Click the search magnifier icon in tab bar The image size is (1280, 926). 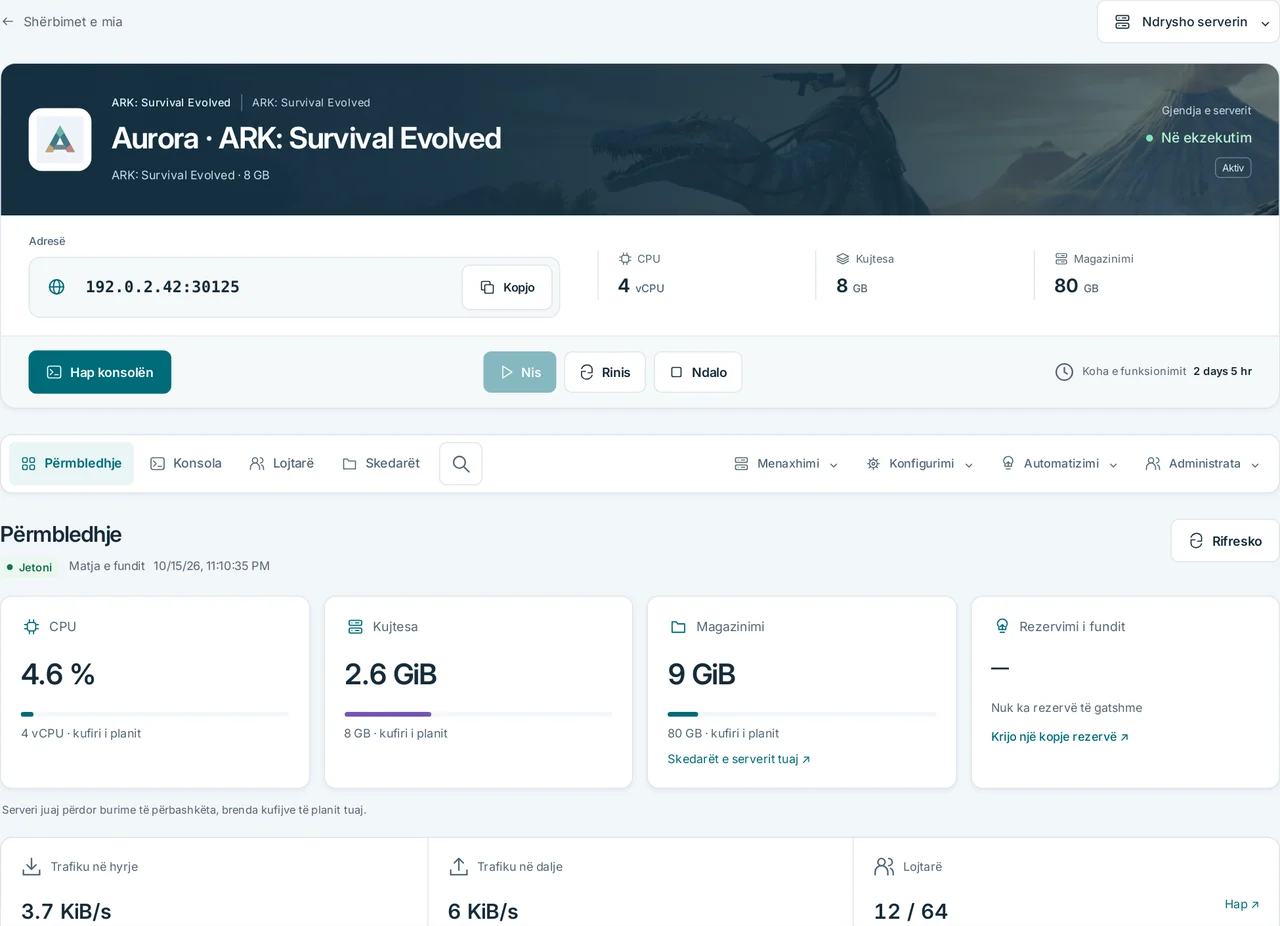461,464
